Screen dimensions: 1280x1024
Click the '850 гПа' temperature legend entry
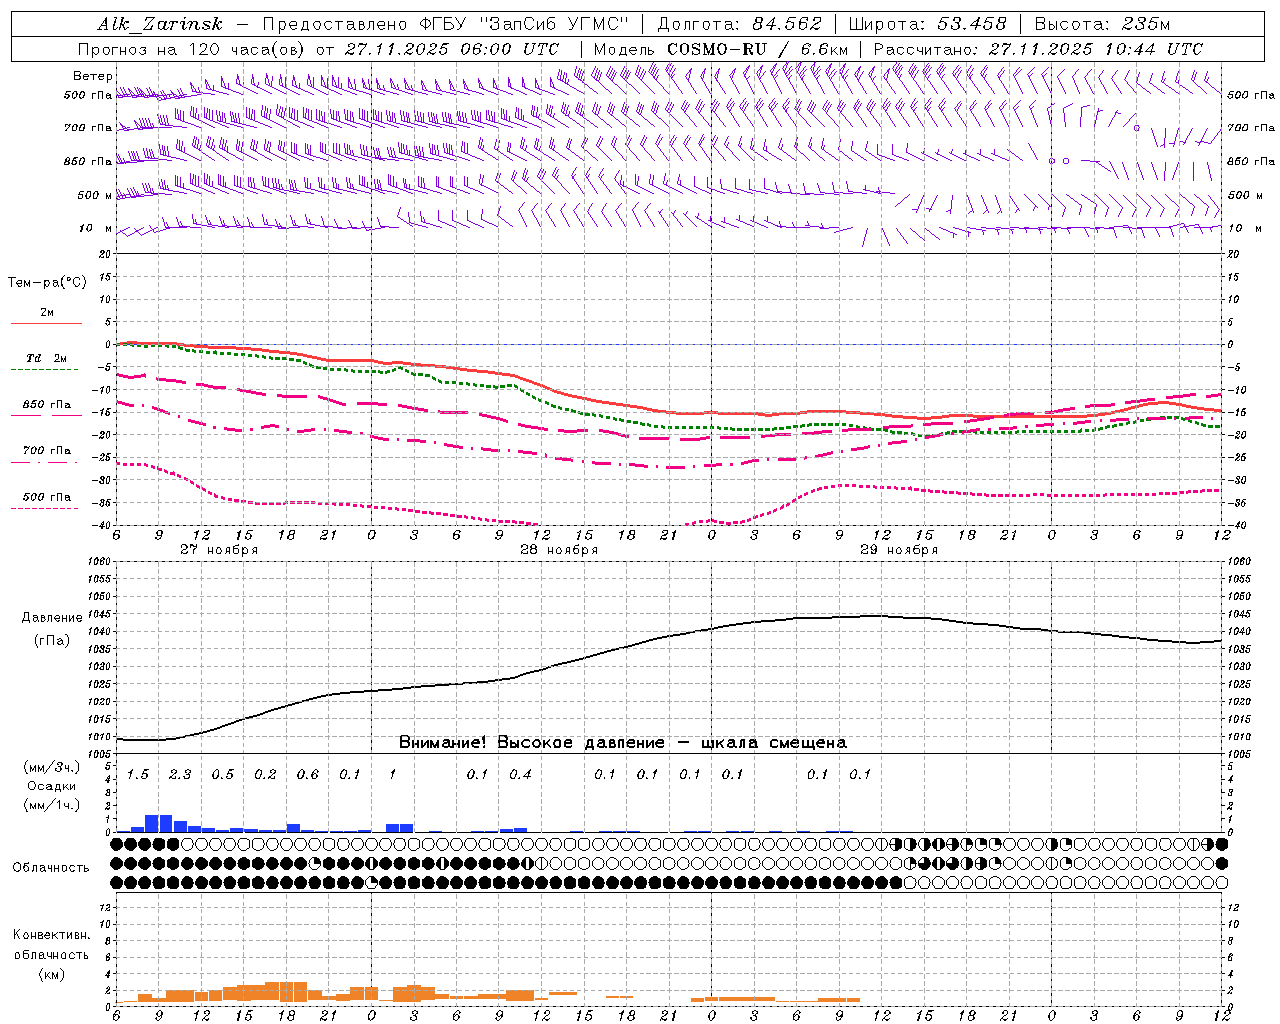[47, 405]
